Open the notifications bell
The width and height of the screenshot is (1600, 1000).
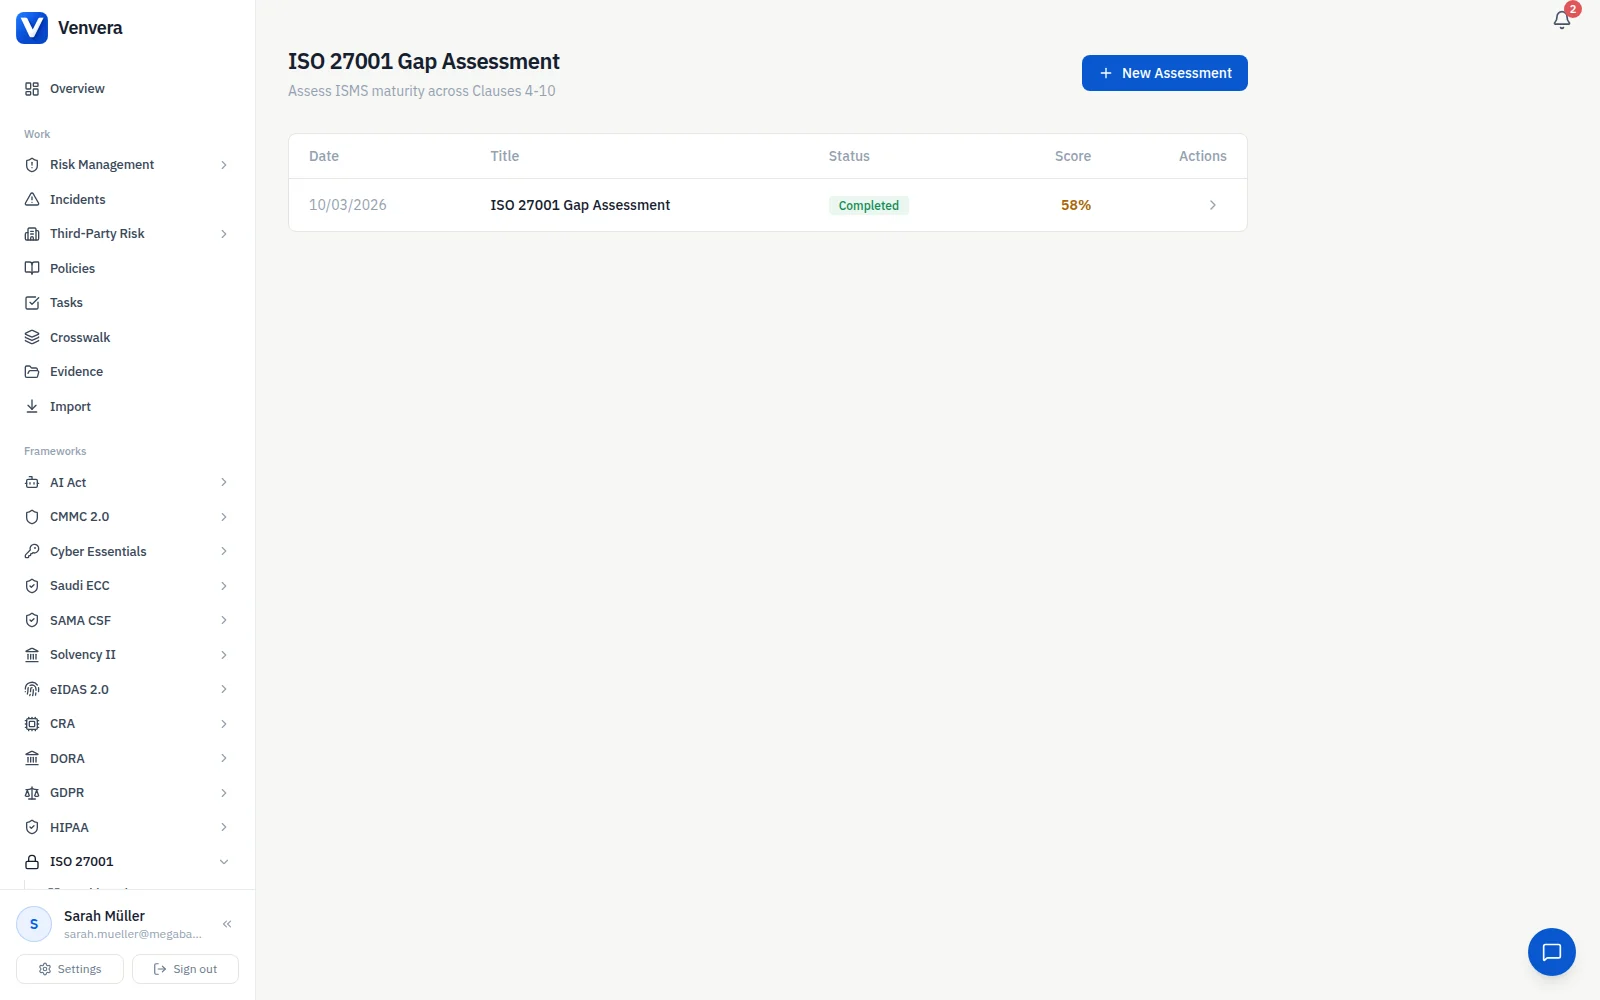[1562, 20]
